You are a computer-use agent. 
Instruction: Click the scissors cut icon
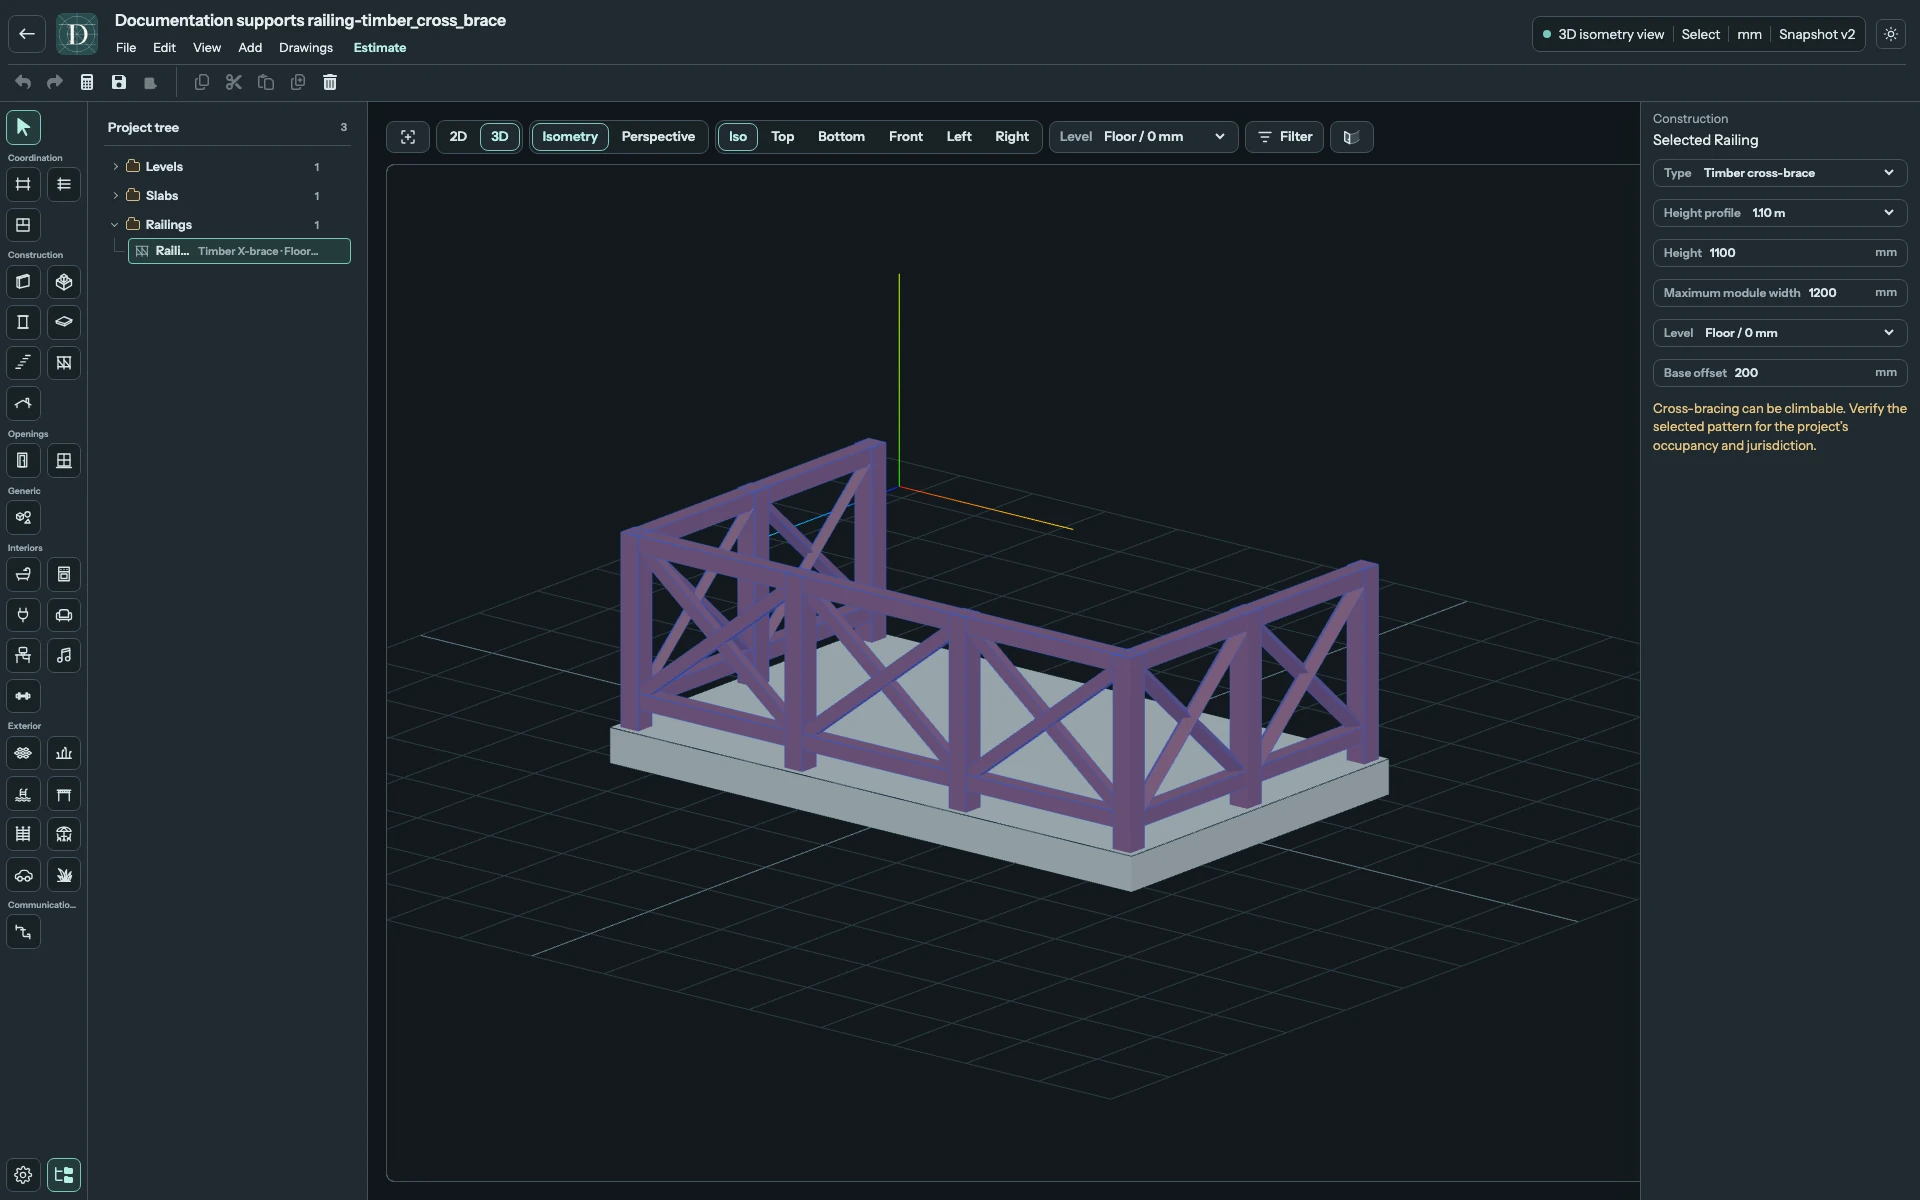[234, 82]
